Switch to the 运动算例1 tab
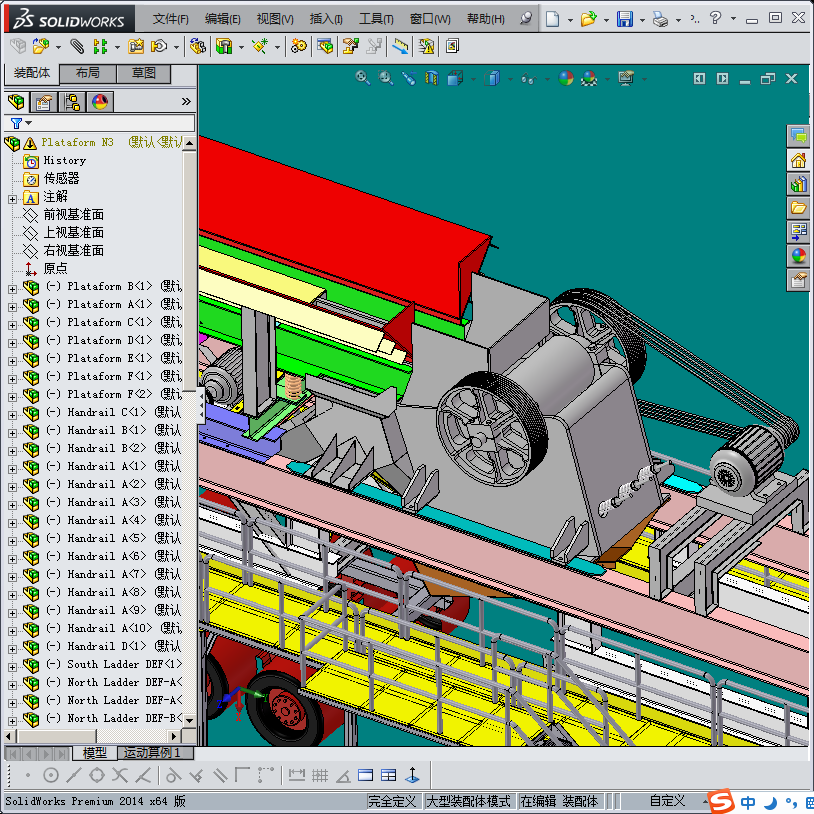Viewport: 814px width, 814px height. (x=150, y=752)
